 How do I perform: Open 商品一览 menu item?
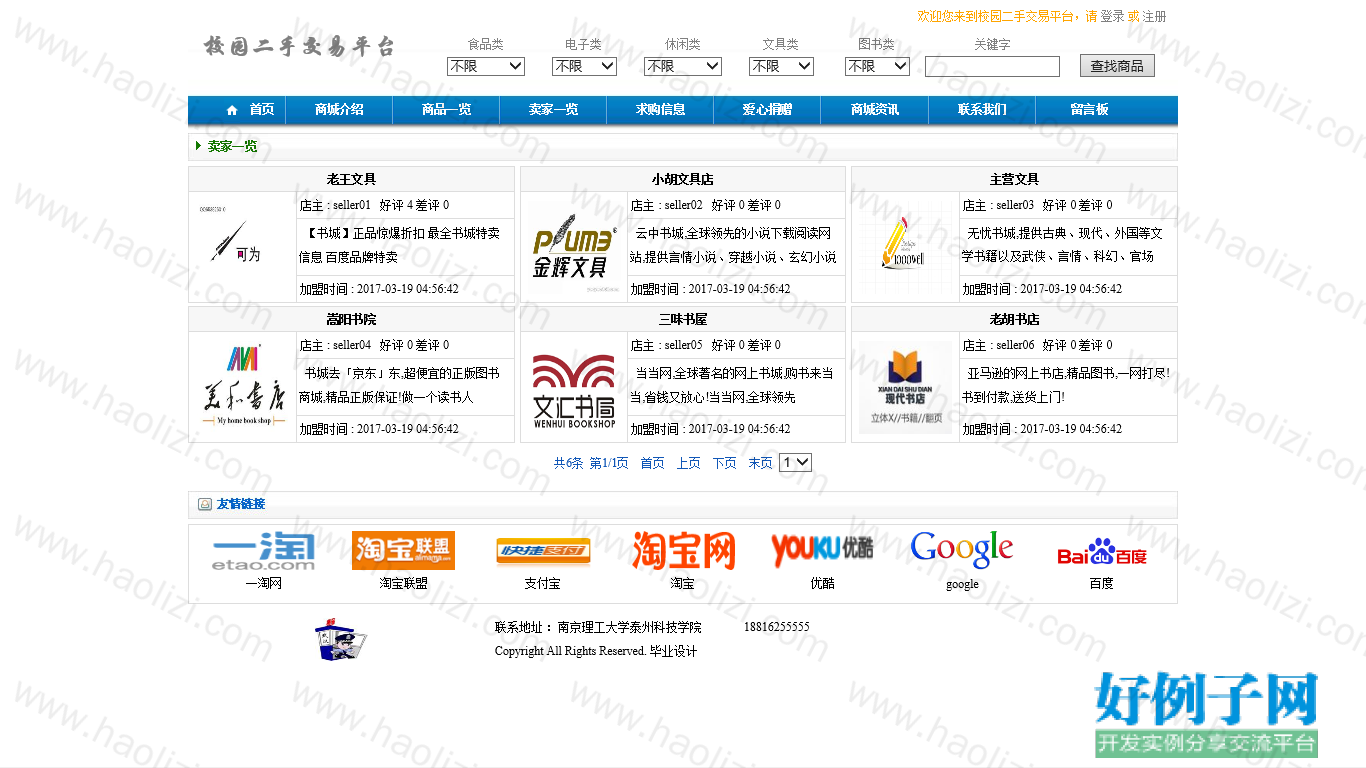(x=446, y=110)
